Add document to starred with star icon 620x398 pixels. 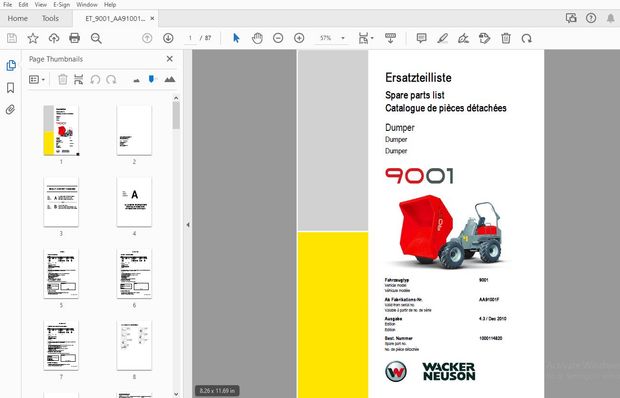(33, 38)
